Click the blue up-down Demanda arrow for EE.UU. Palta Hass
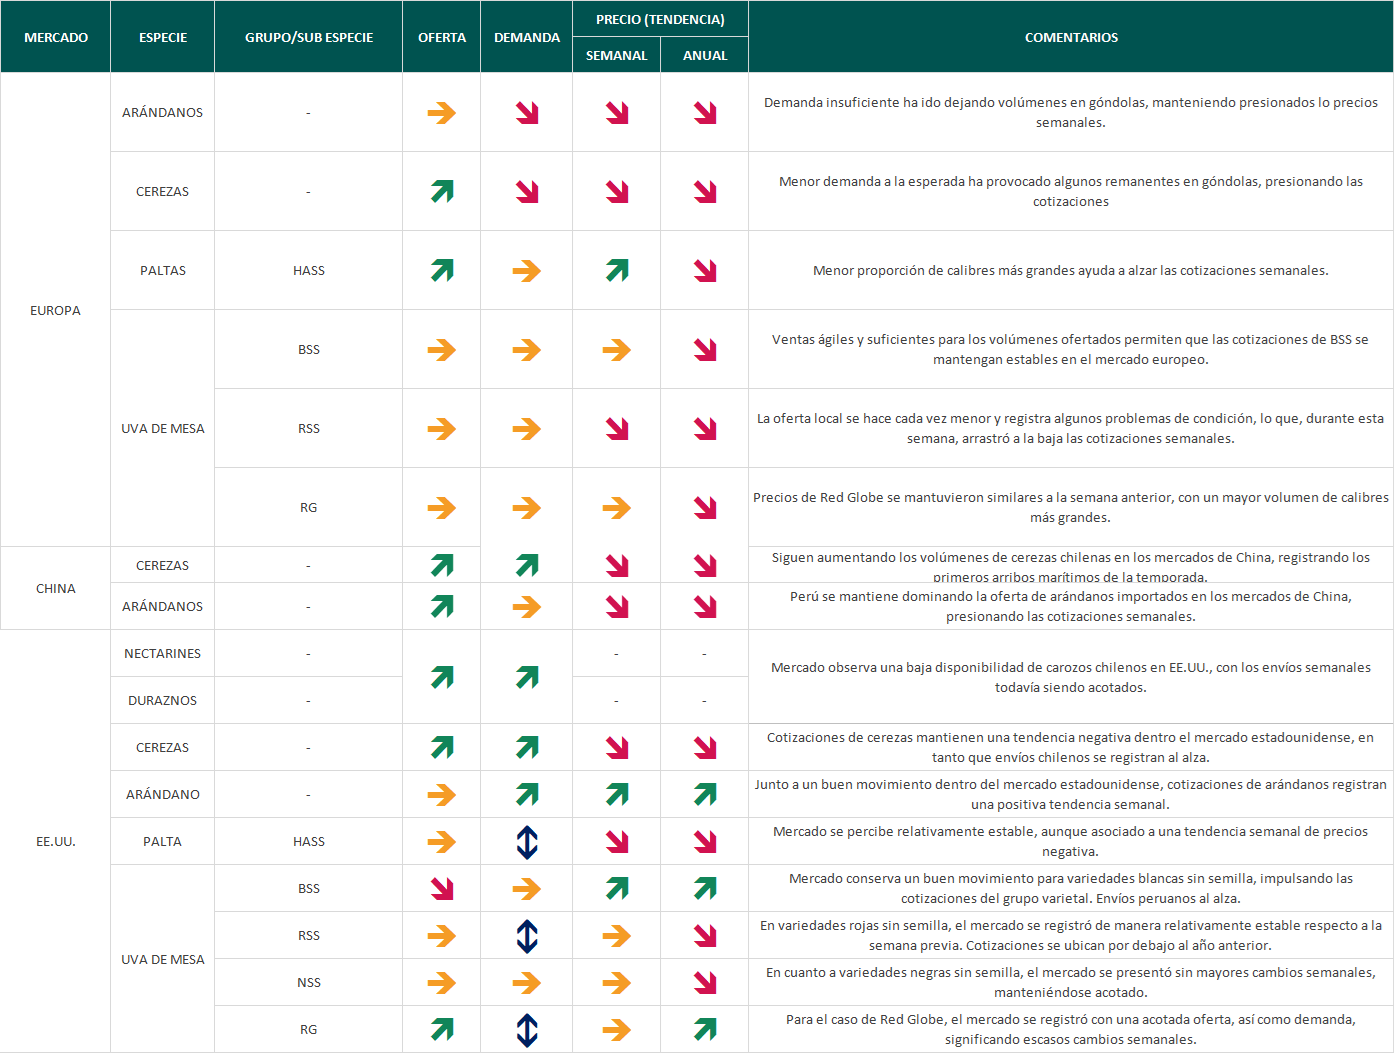 [527, 842]
